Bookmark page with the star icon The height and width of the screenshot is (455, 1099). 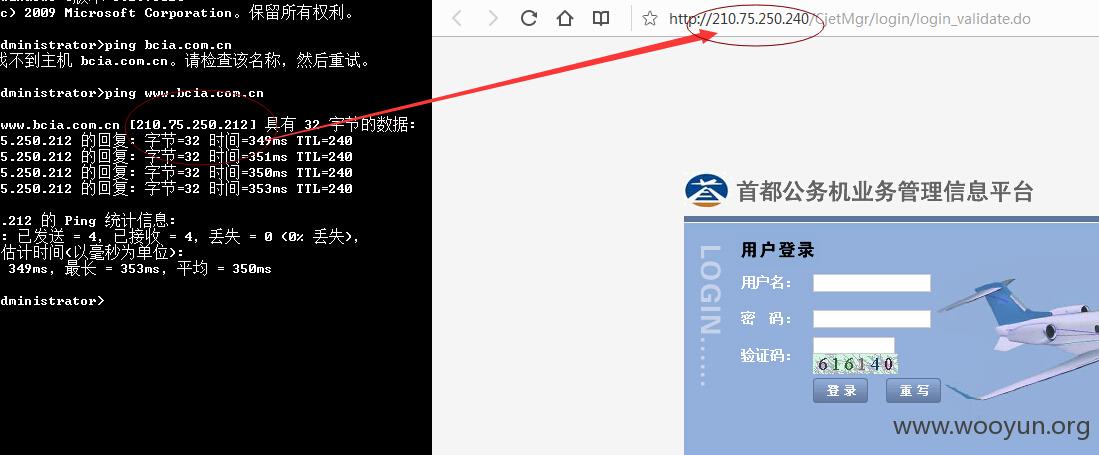pos(650,19)
